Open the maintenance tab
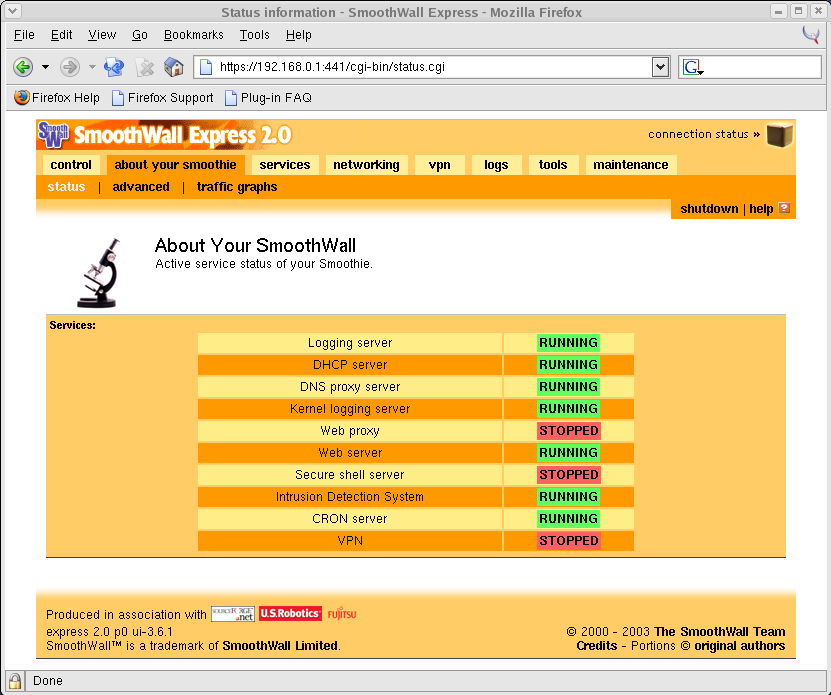 tap(631, 165)
